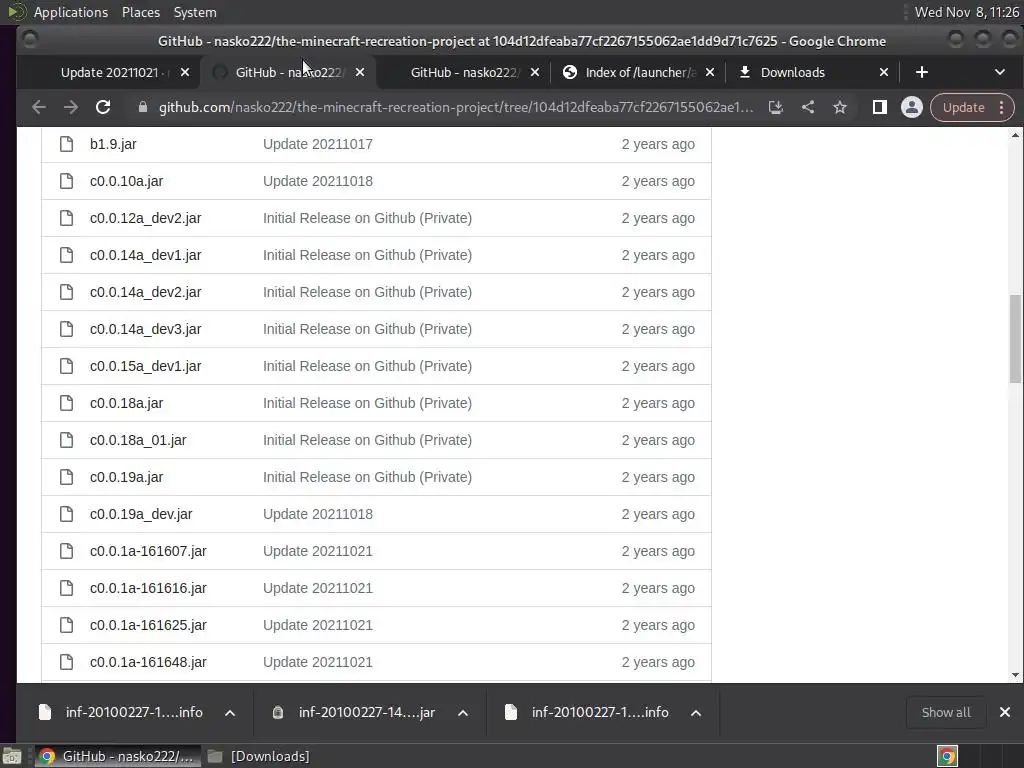
Task: Click Show all downloads button
Action: pos(945,712)
